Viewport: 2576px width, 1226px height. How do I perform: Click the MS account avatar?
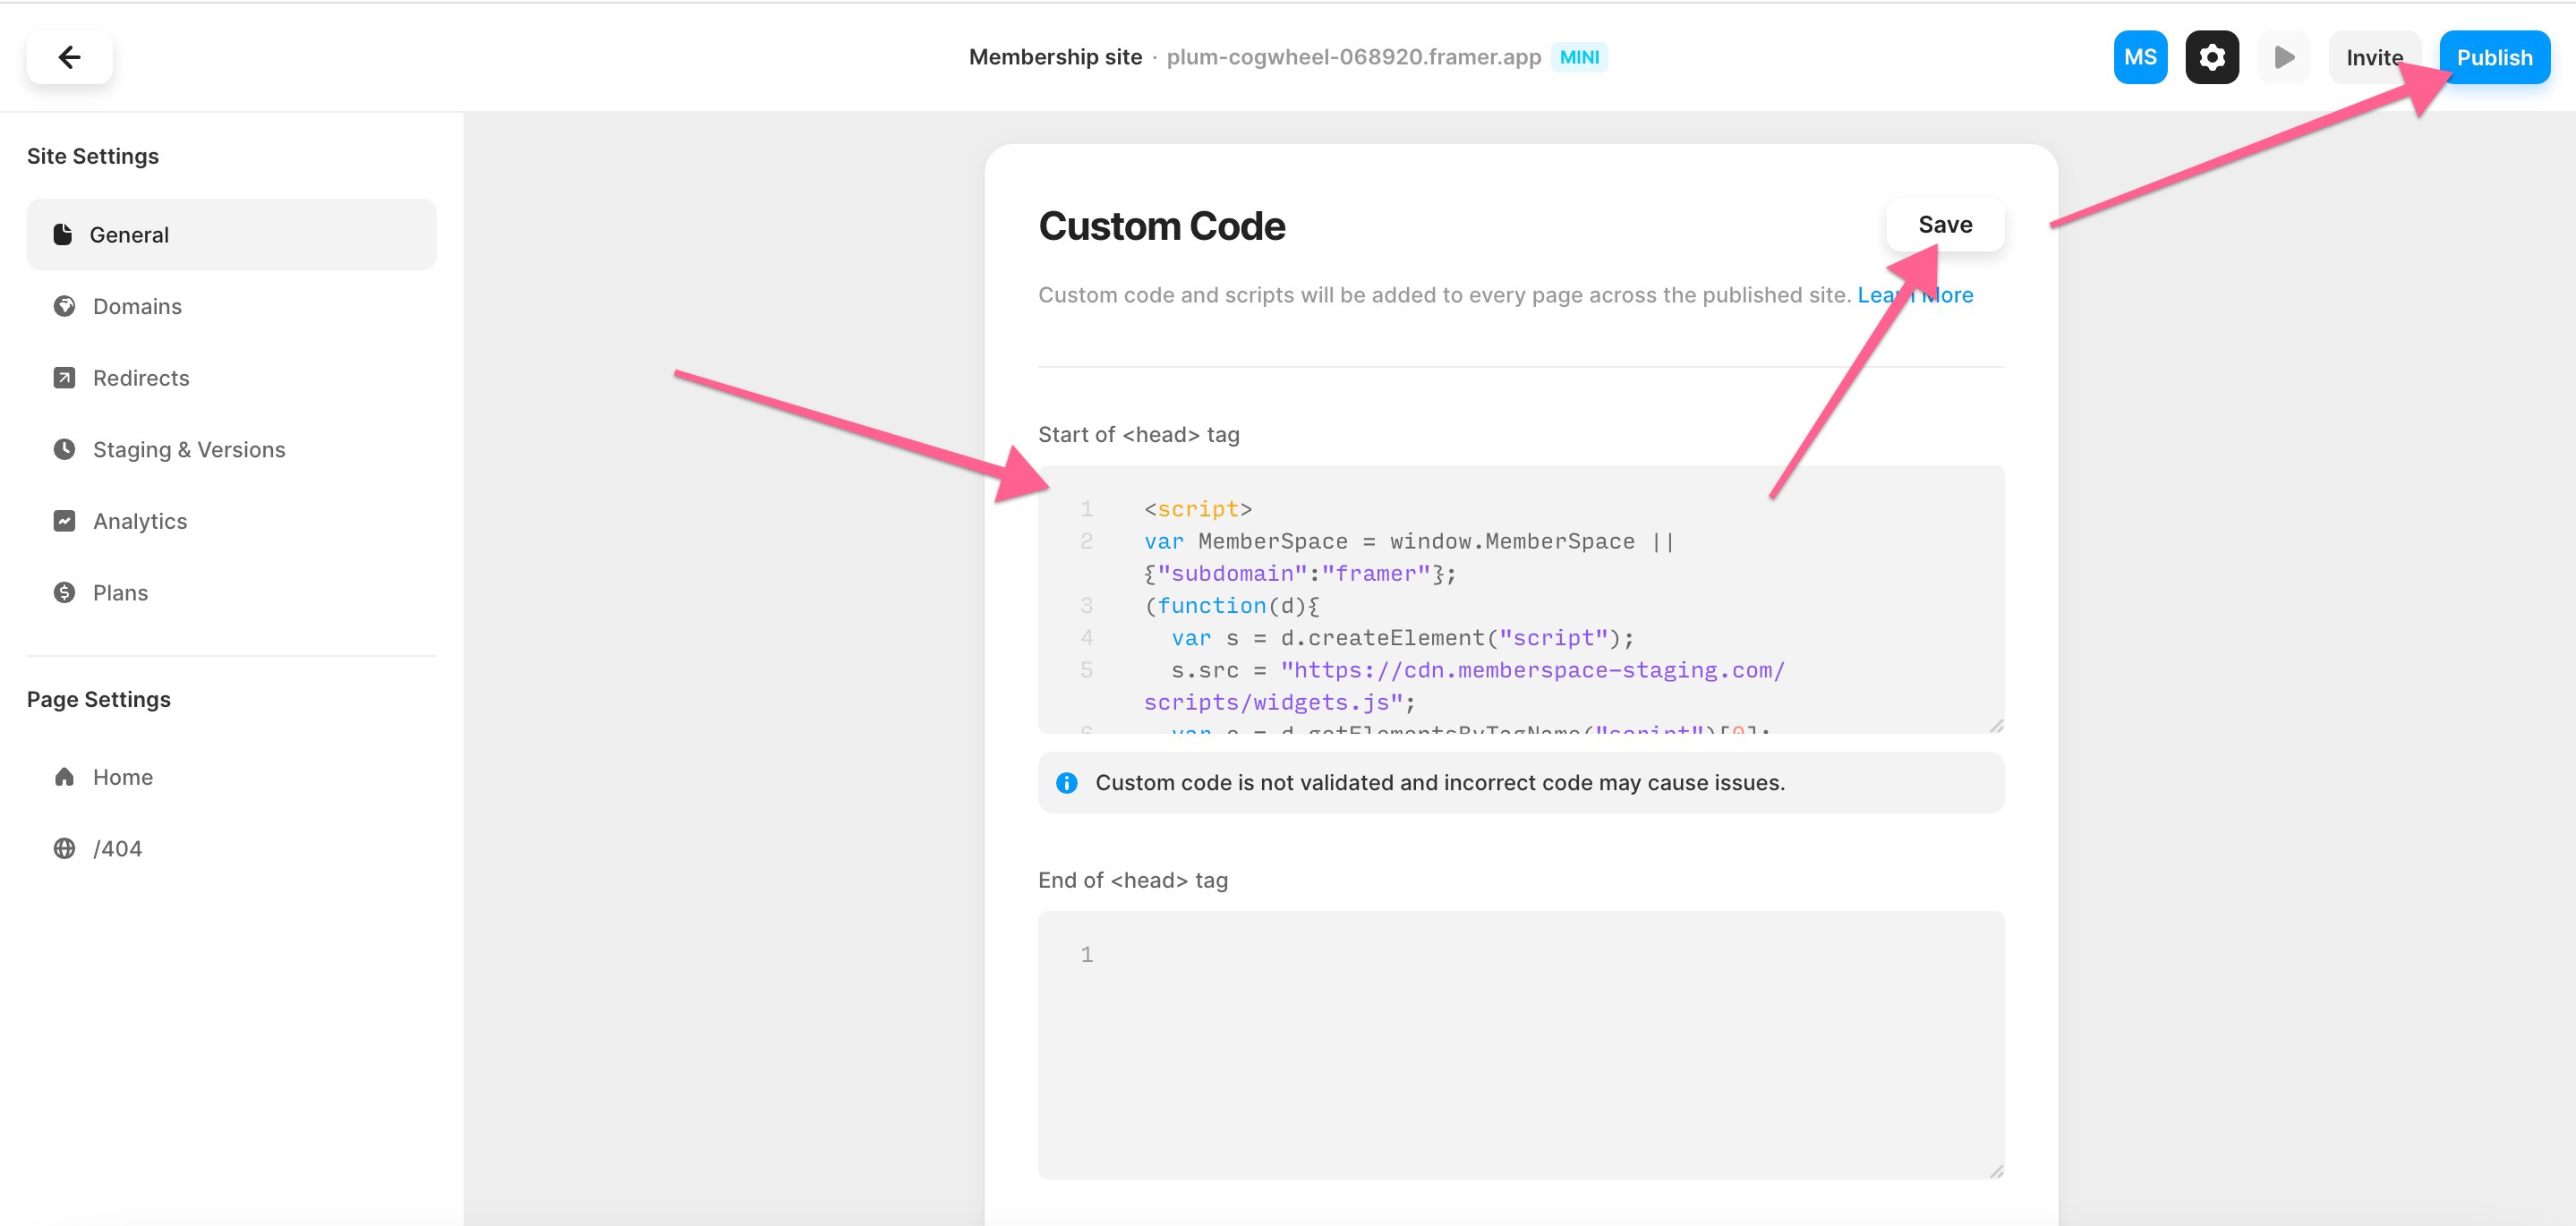(x=2140, y=57)
